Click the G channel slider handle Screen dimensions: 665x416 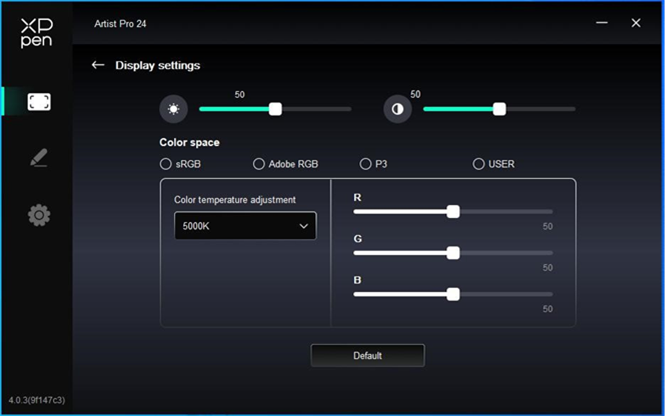453,253
